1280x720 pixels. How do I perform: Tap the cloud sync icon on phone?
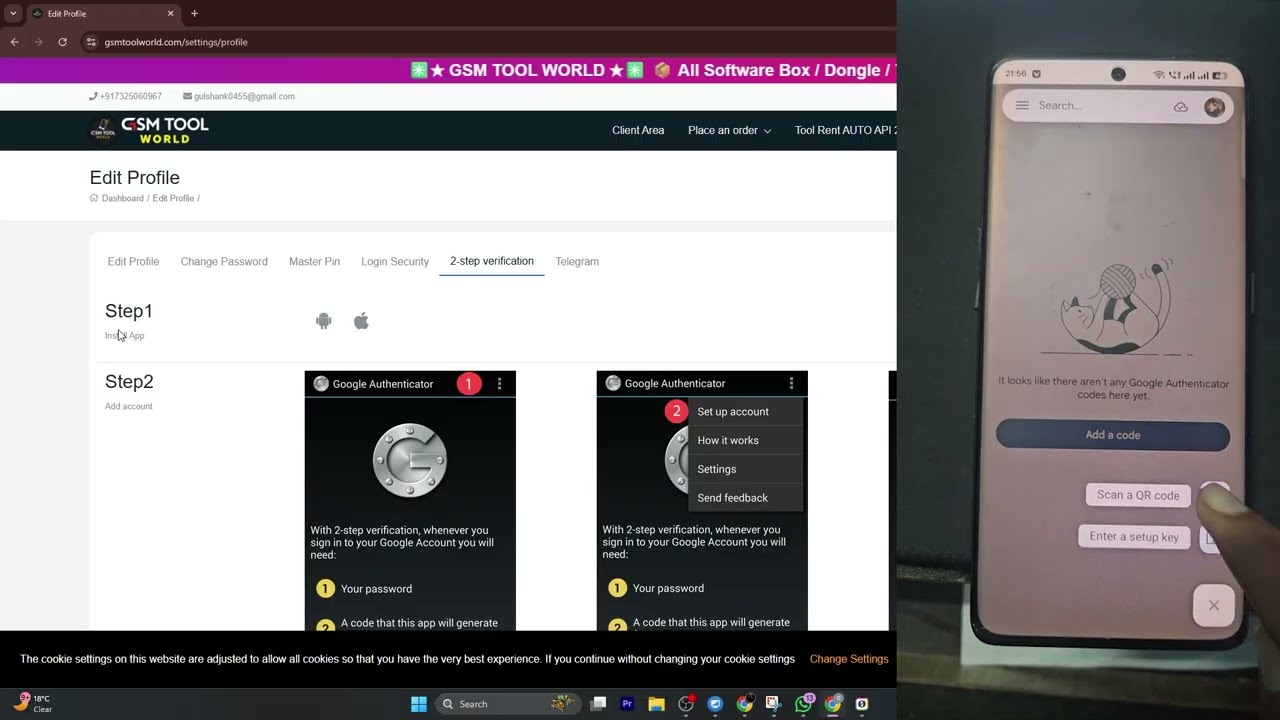click(1181, 106)
